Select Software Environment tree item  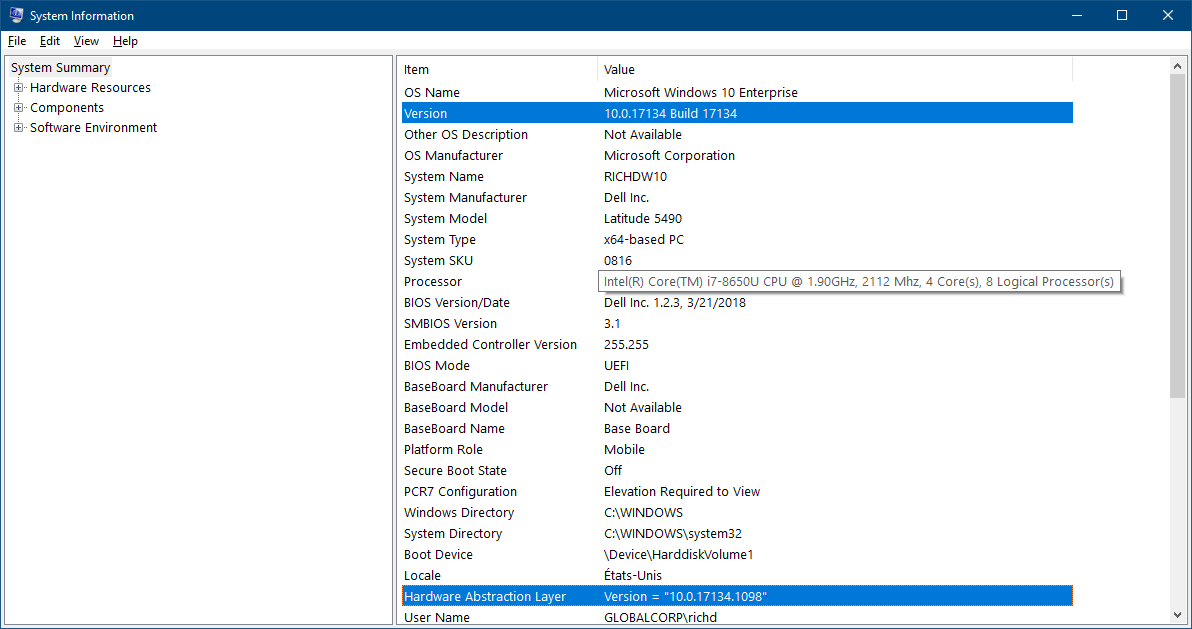click(x=94, y=128)
